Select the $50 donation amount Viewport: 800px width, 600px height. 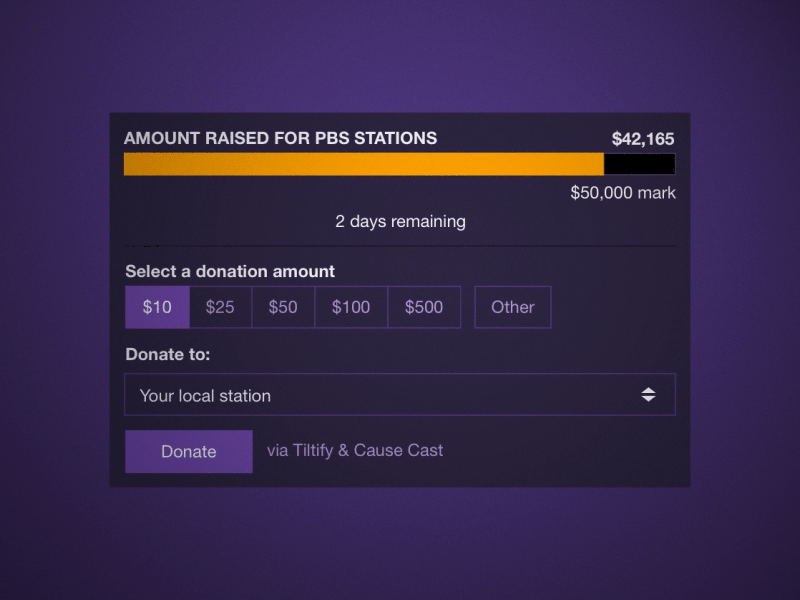coord(283,307)
